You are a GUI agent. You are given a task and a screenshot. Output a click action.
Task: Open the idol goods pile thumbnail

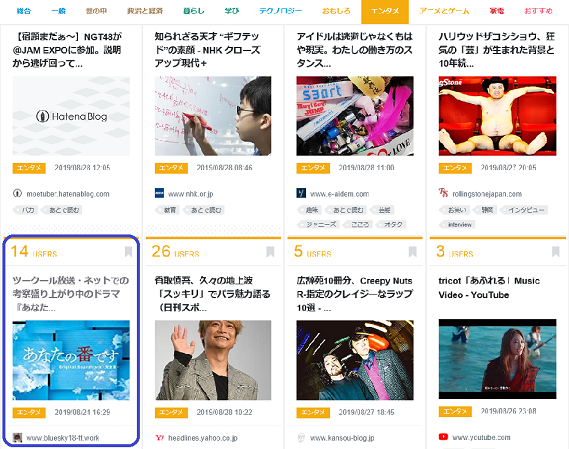click(x=355, y=116)
